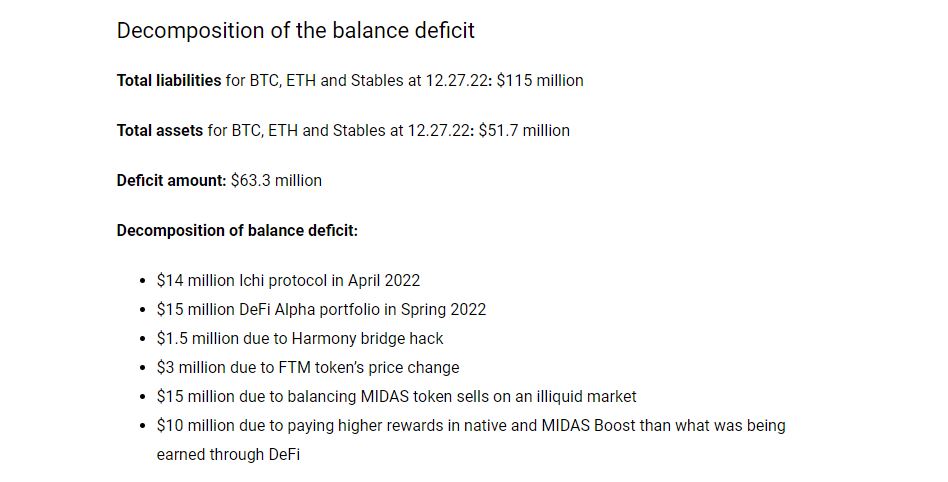Click the FTM token's price change bullet
The height and width of the screenshot is (482, 948).
[x=308, y=368]
